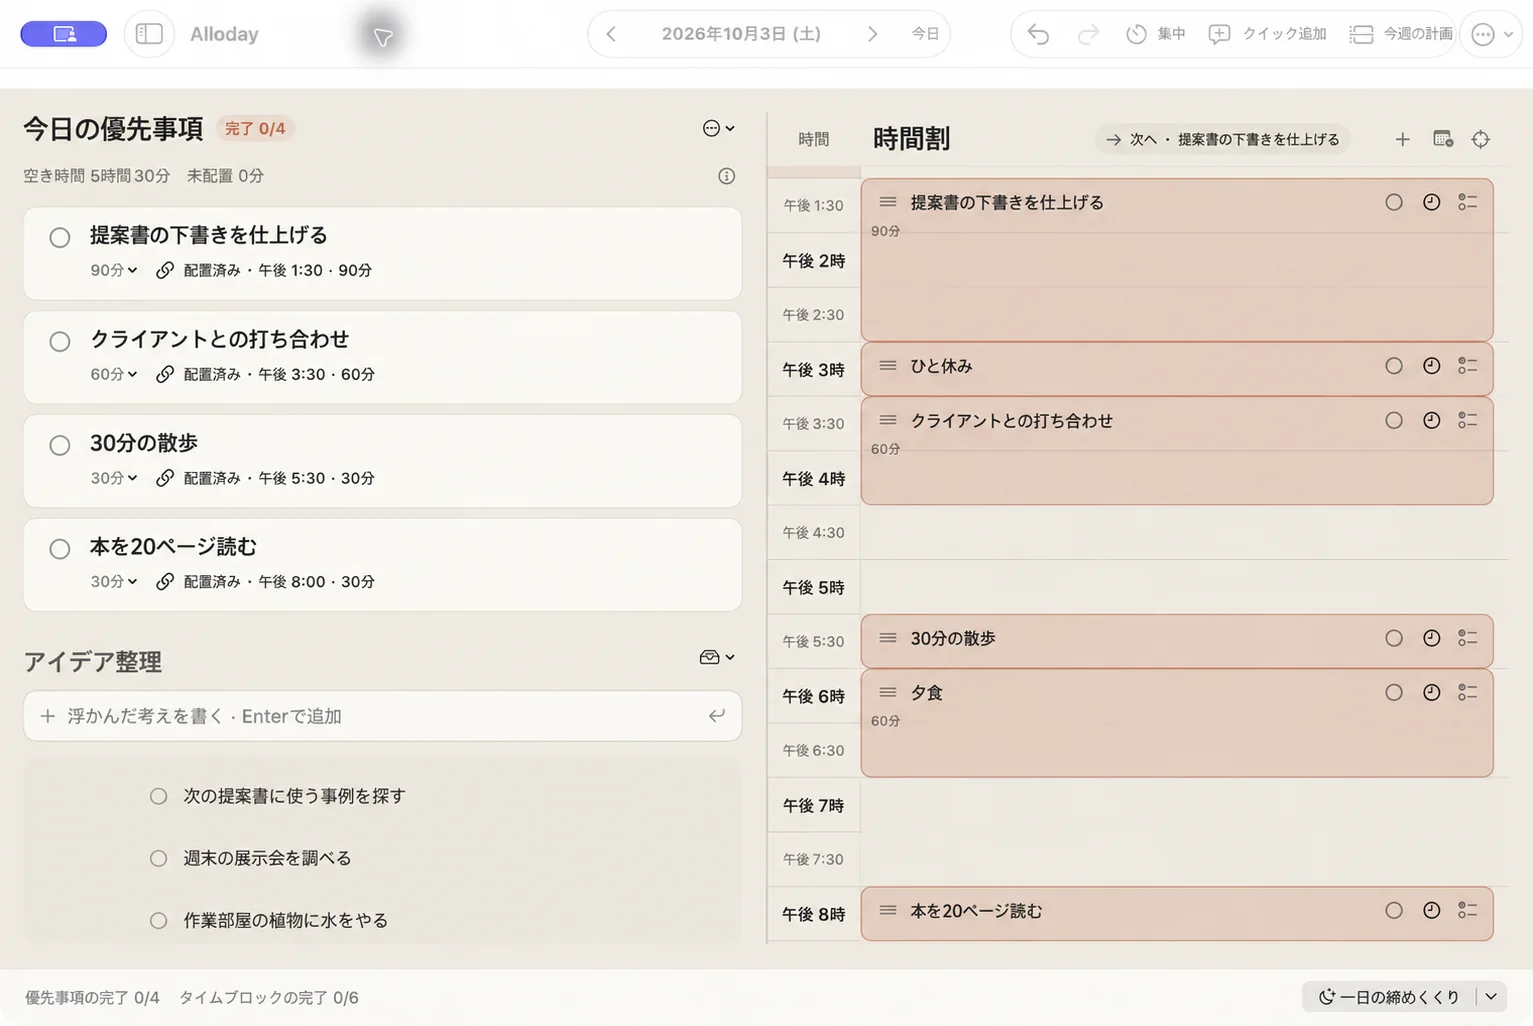1533x1026 pixels.
Task: Open the info icon under priorities header
Action: [x=727, y=176]
